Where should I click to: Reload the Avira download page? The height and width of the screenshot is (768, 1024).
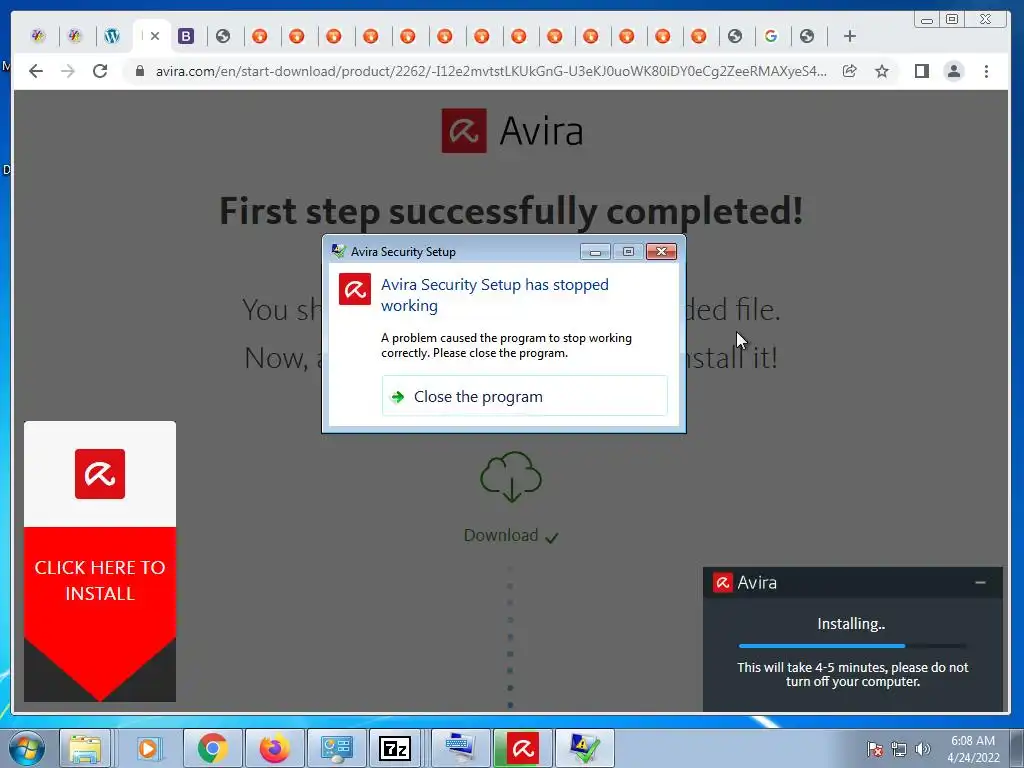100,71
